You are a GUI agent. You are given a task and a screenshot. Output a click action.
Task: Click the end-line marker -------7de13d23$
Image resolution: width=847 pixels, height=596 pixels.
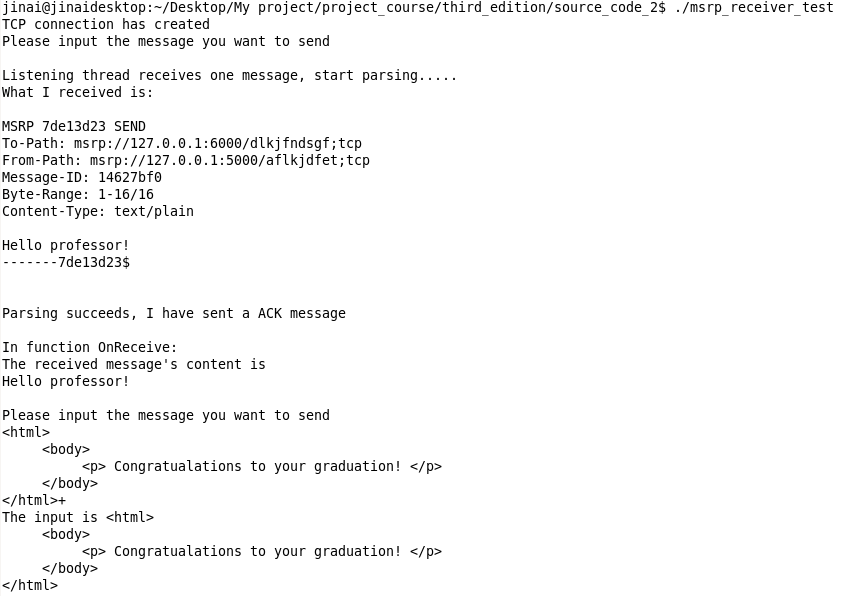coord(66,263)
